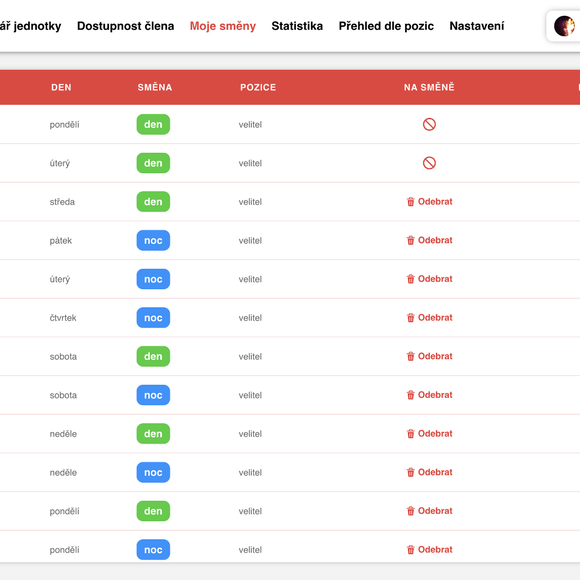Click the SMĚNA column header
This screenshot has height=580, width=580.
[155, 87]
